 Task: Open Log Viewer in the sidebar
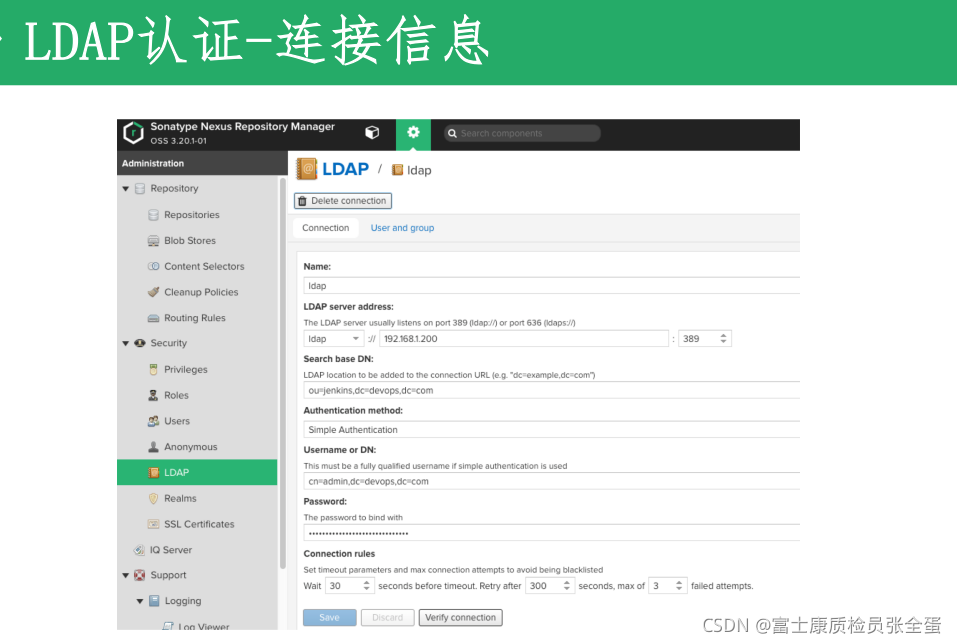[x=204, y=626]
